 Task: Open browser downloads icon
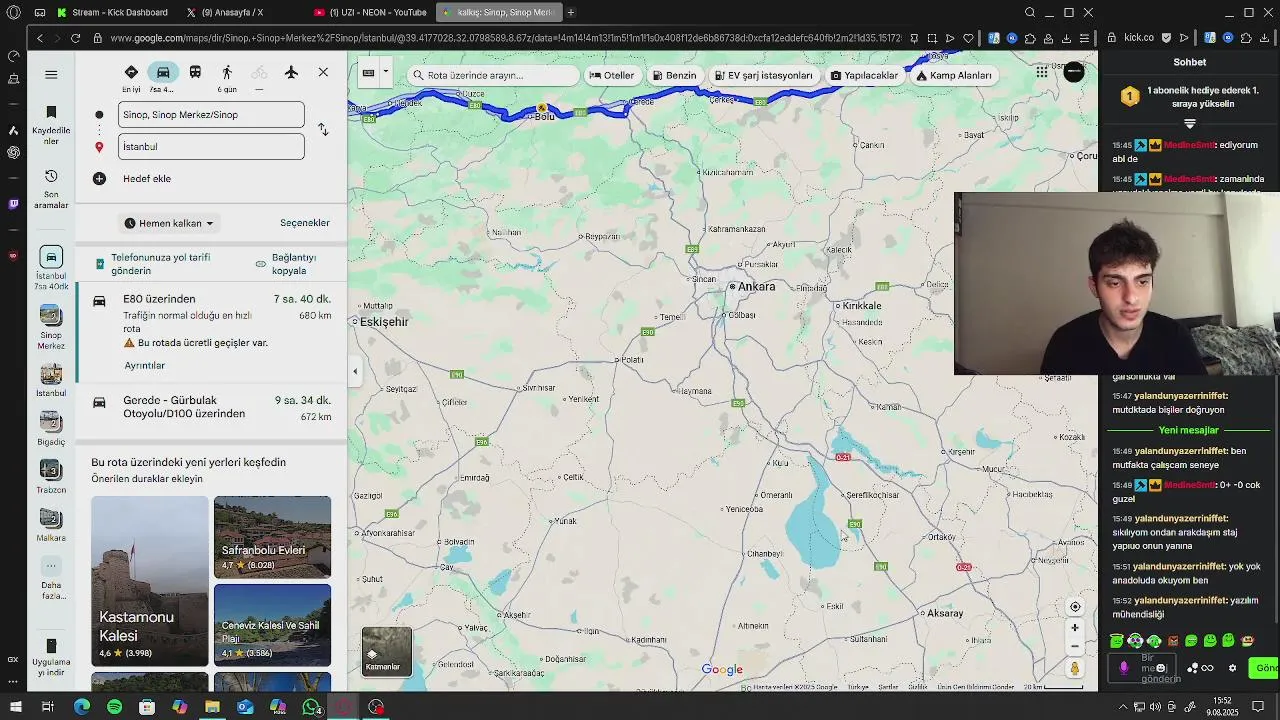pos(1066,38)
